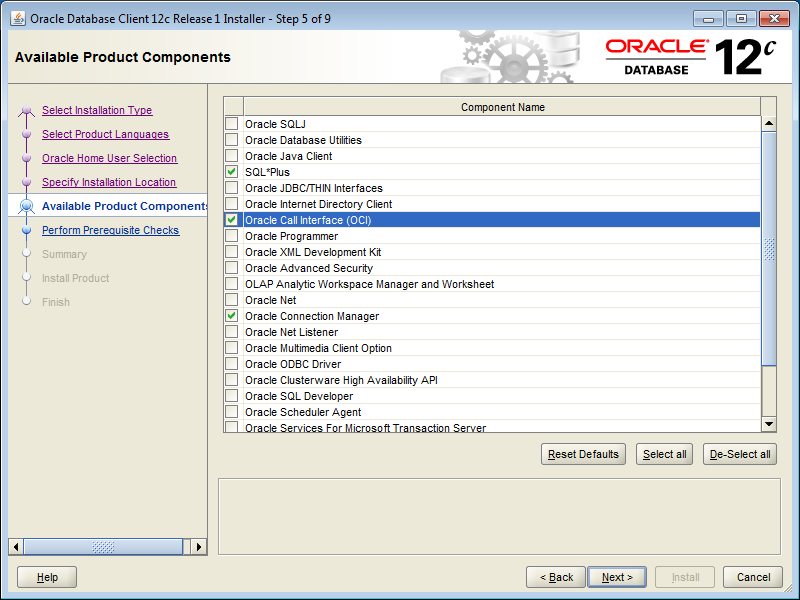
Task: Toggle OLAP Analytic Workspace Manager checkbox
Action: click(232, 283)
